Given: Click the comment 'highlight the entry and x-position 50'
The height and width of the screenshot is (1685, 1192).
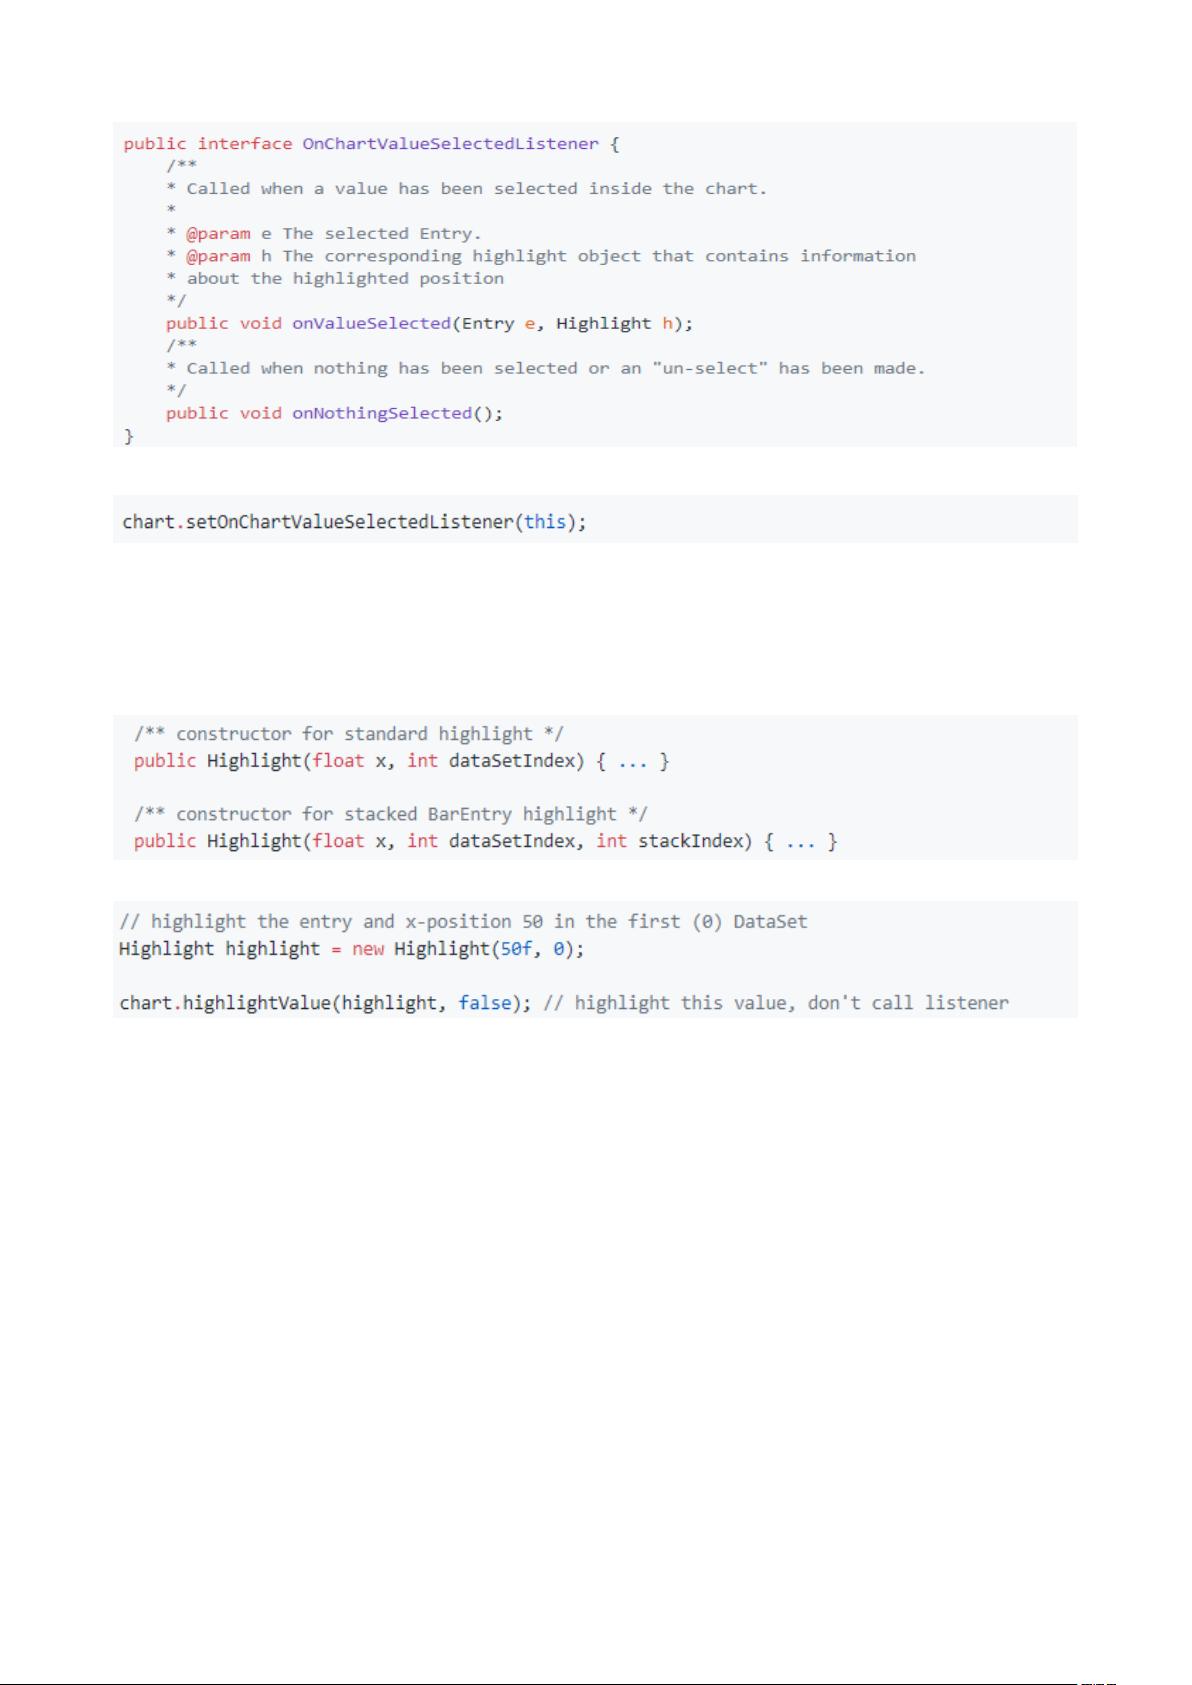Looking at the screenshot, I should (463, 922).
